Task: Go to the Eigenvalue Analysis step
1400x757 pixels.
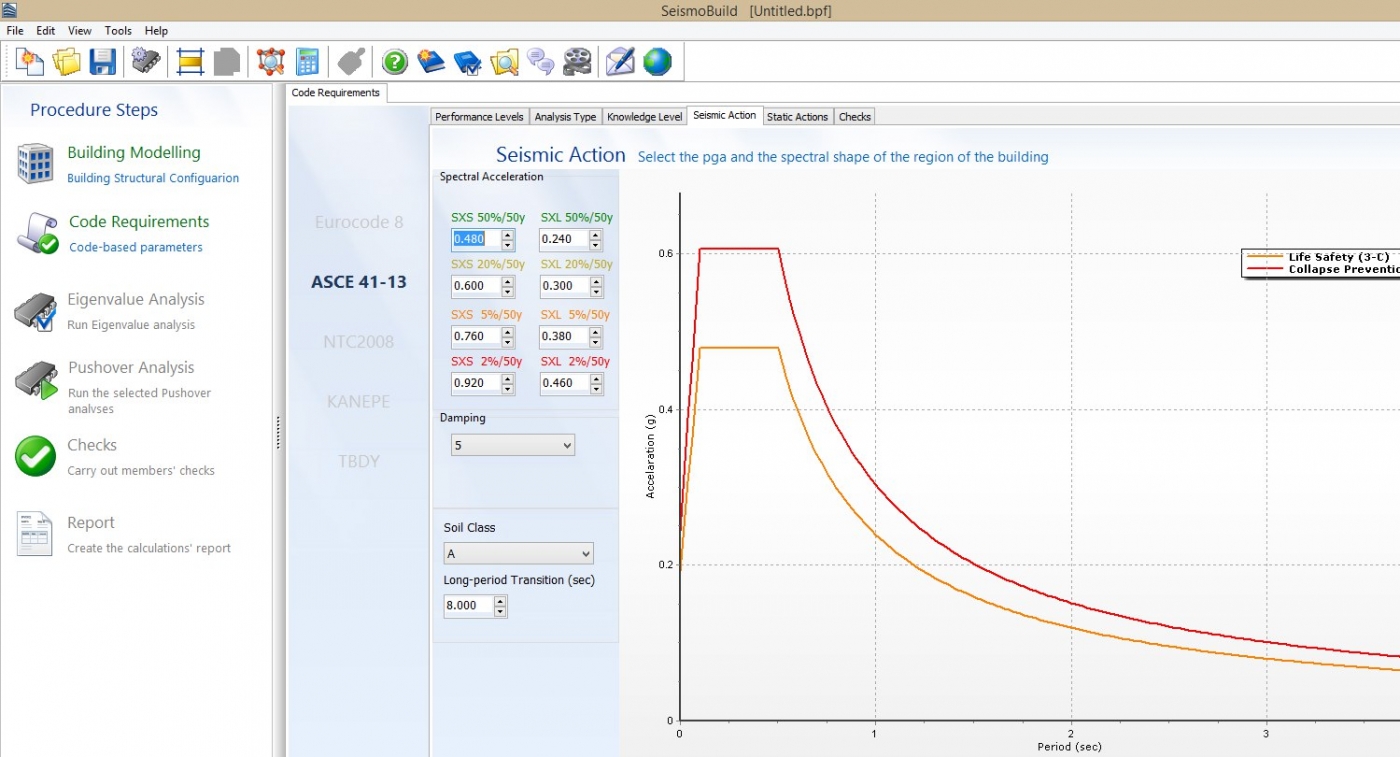Action: (x=136, y=300)
